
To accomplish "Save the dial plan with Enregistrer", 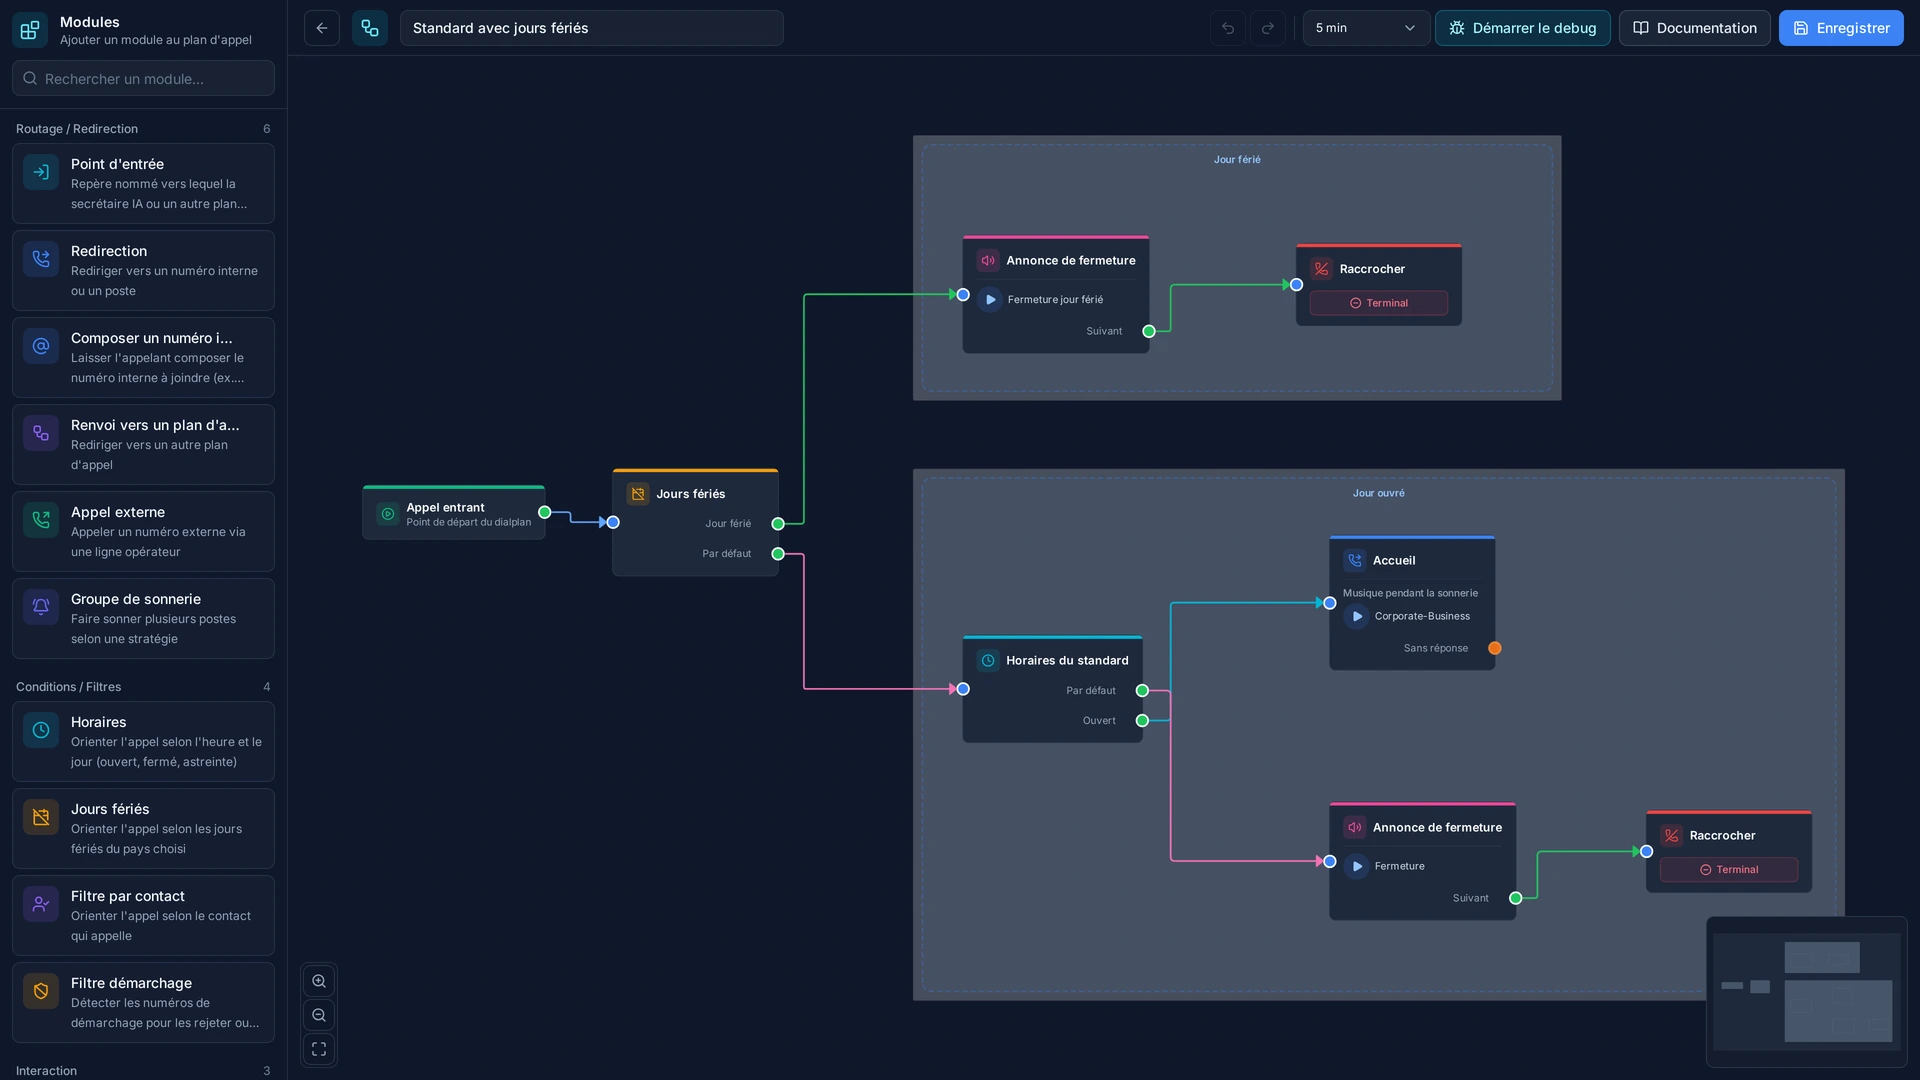I will [x=1841, y=28].
